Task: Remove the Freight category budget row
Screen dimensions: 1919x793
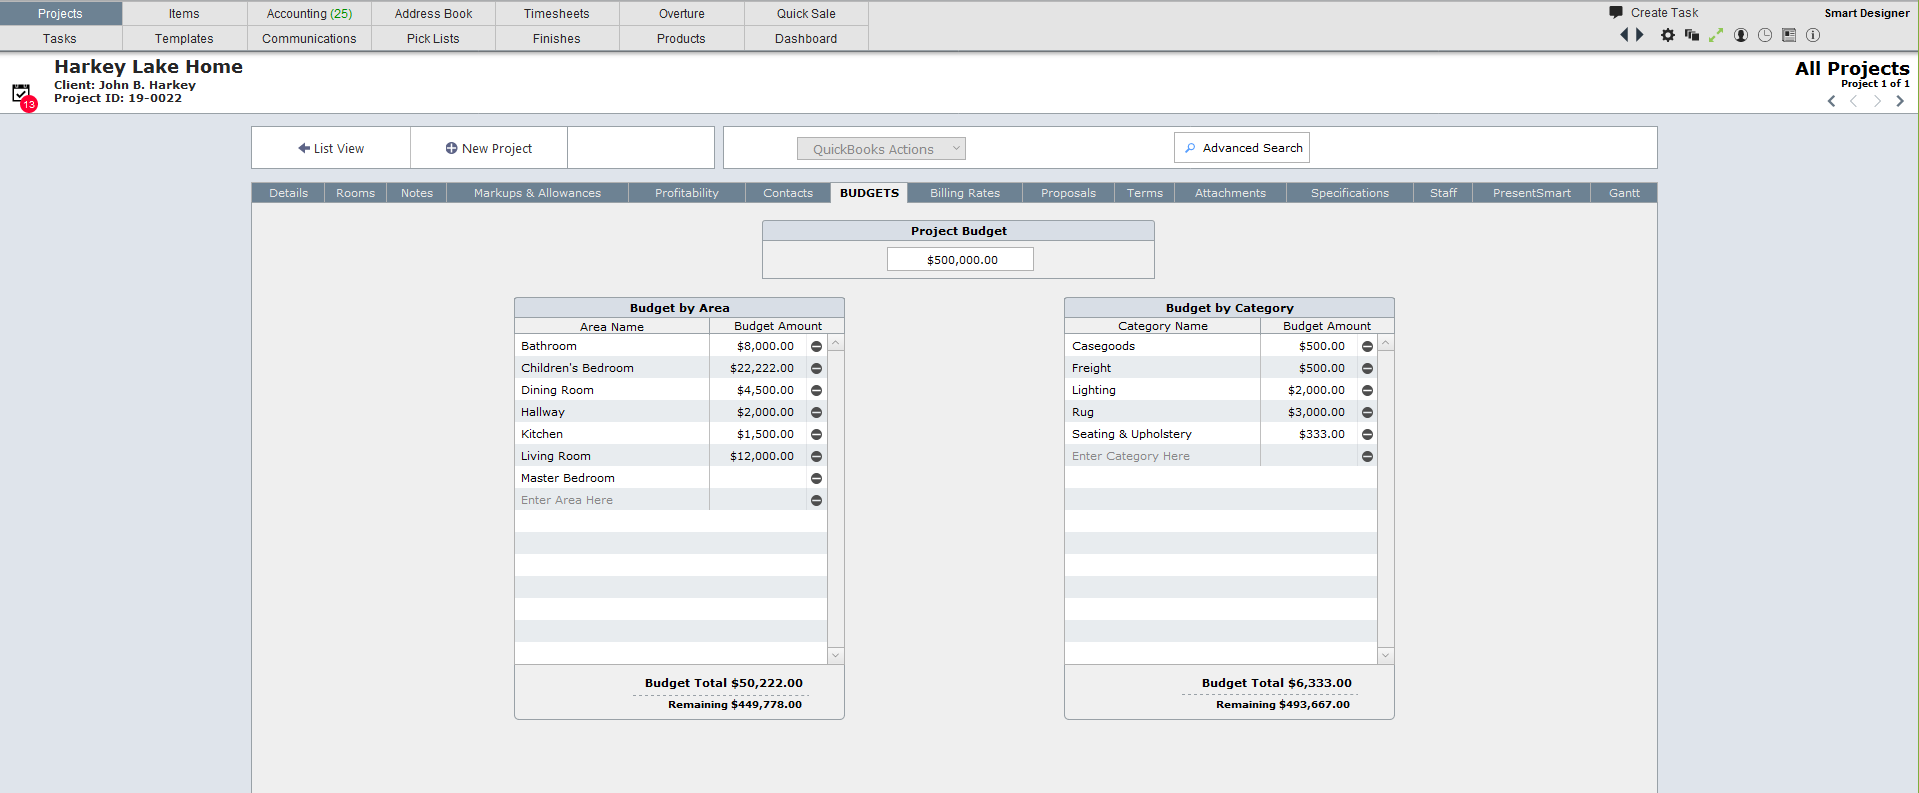Action: pos(1367,368)
